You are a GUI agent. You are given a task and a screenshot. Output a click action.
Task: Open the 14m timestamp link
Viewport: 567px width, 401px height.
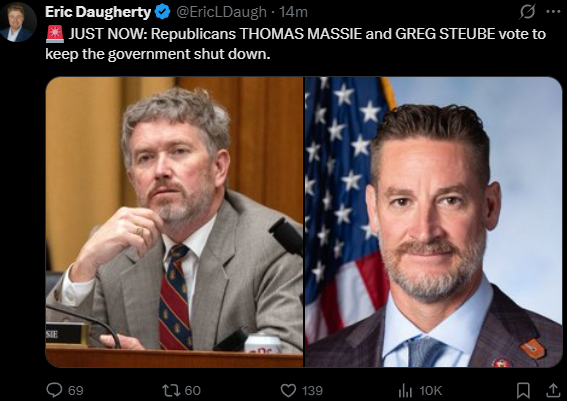pyautogui.click(x=293, y=12)
